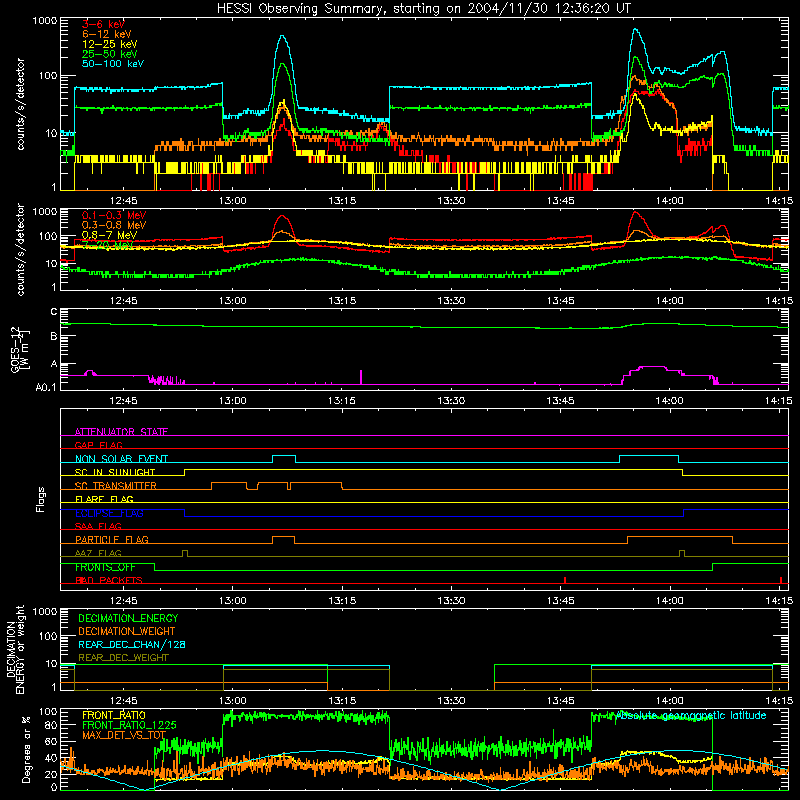Select the SAA_FLAG label
The image size is (800, 800).
coord(98,526)
